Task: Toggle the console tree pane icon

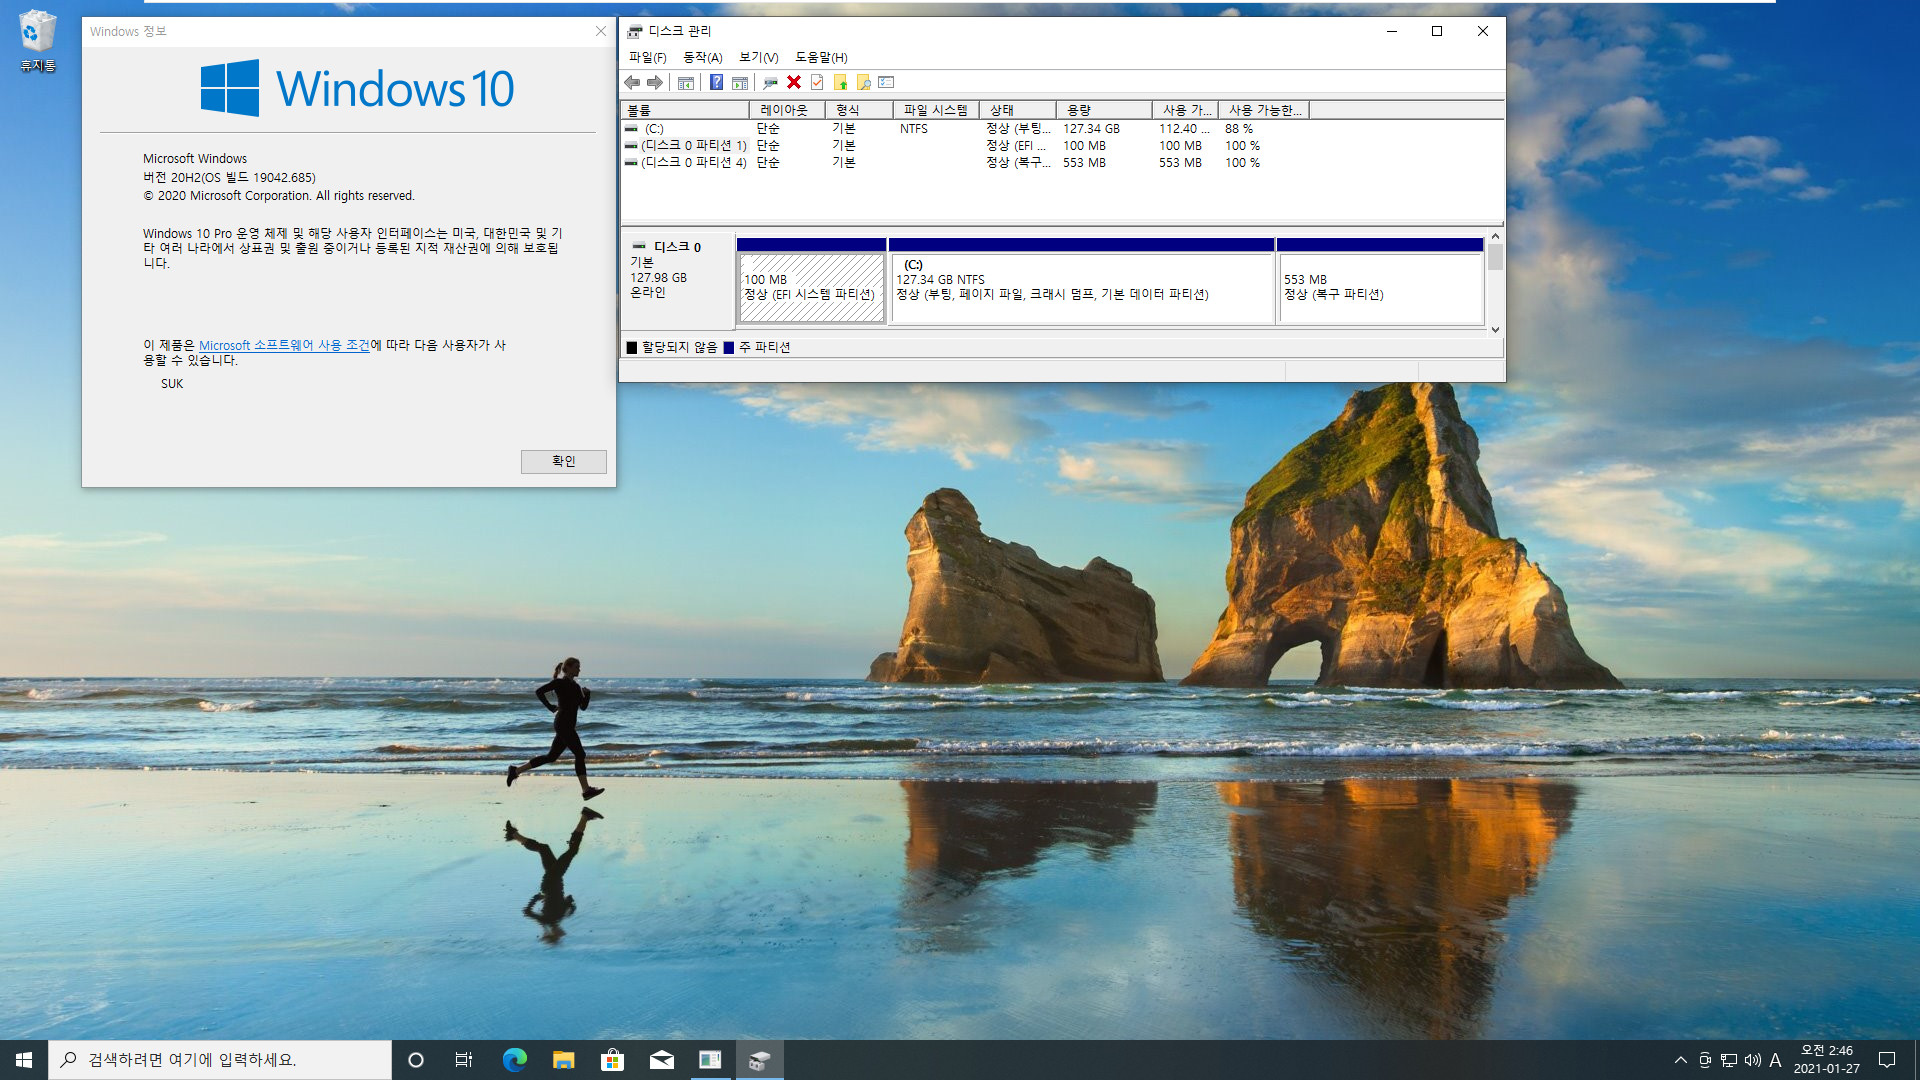Action: (686, 83)
